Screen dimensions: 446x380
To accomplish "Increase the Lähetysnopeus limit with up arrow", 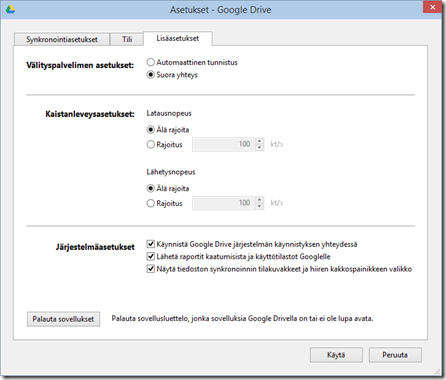I will (259, 199).
